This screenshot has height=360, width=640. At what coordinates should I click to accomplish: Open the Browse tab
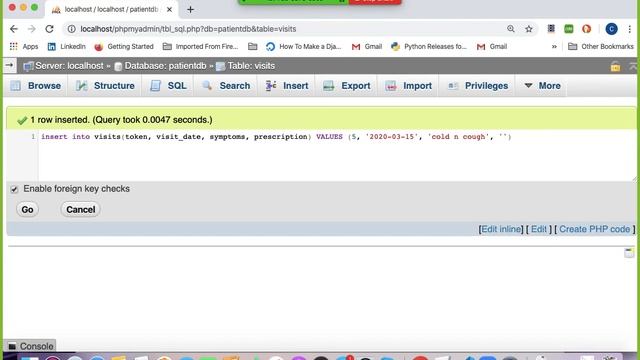tap(36, 86)
